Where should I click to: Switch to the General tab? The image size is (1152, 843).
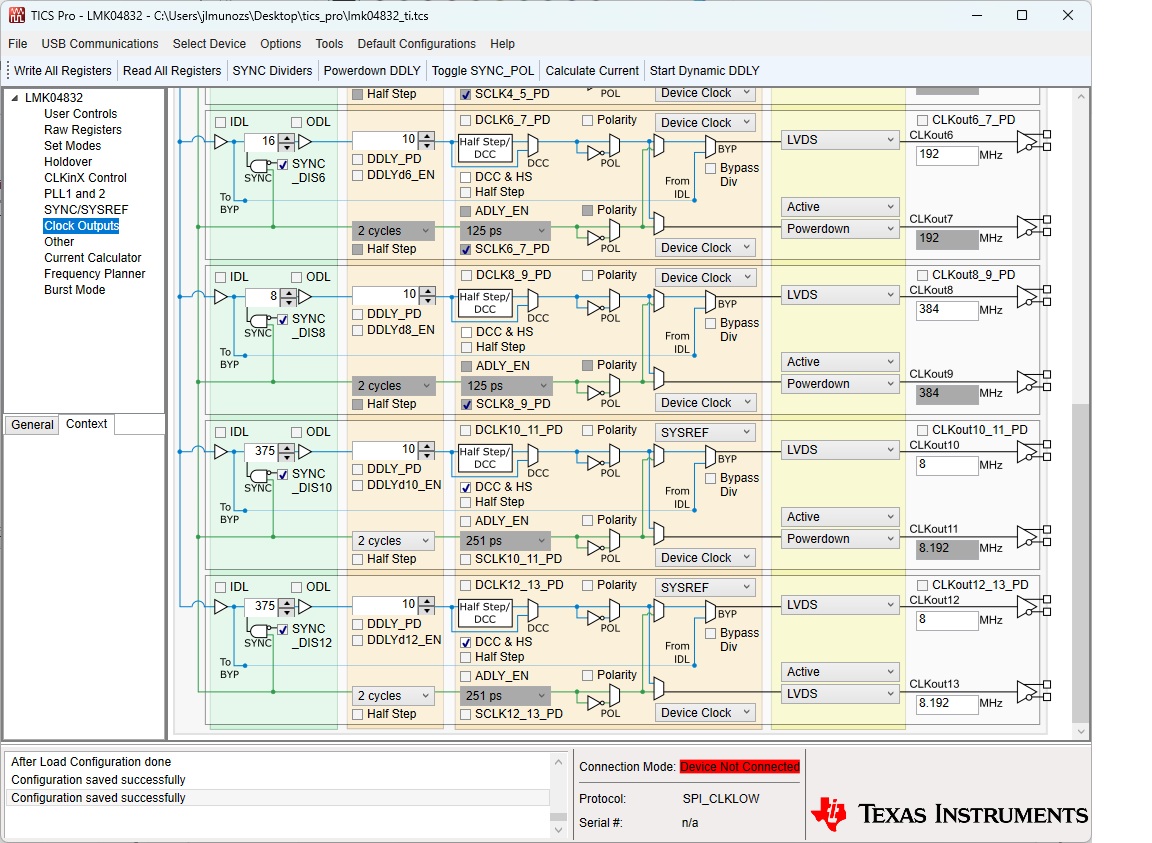pyautogui.click(x=32, y=425)
